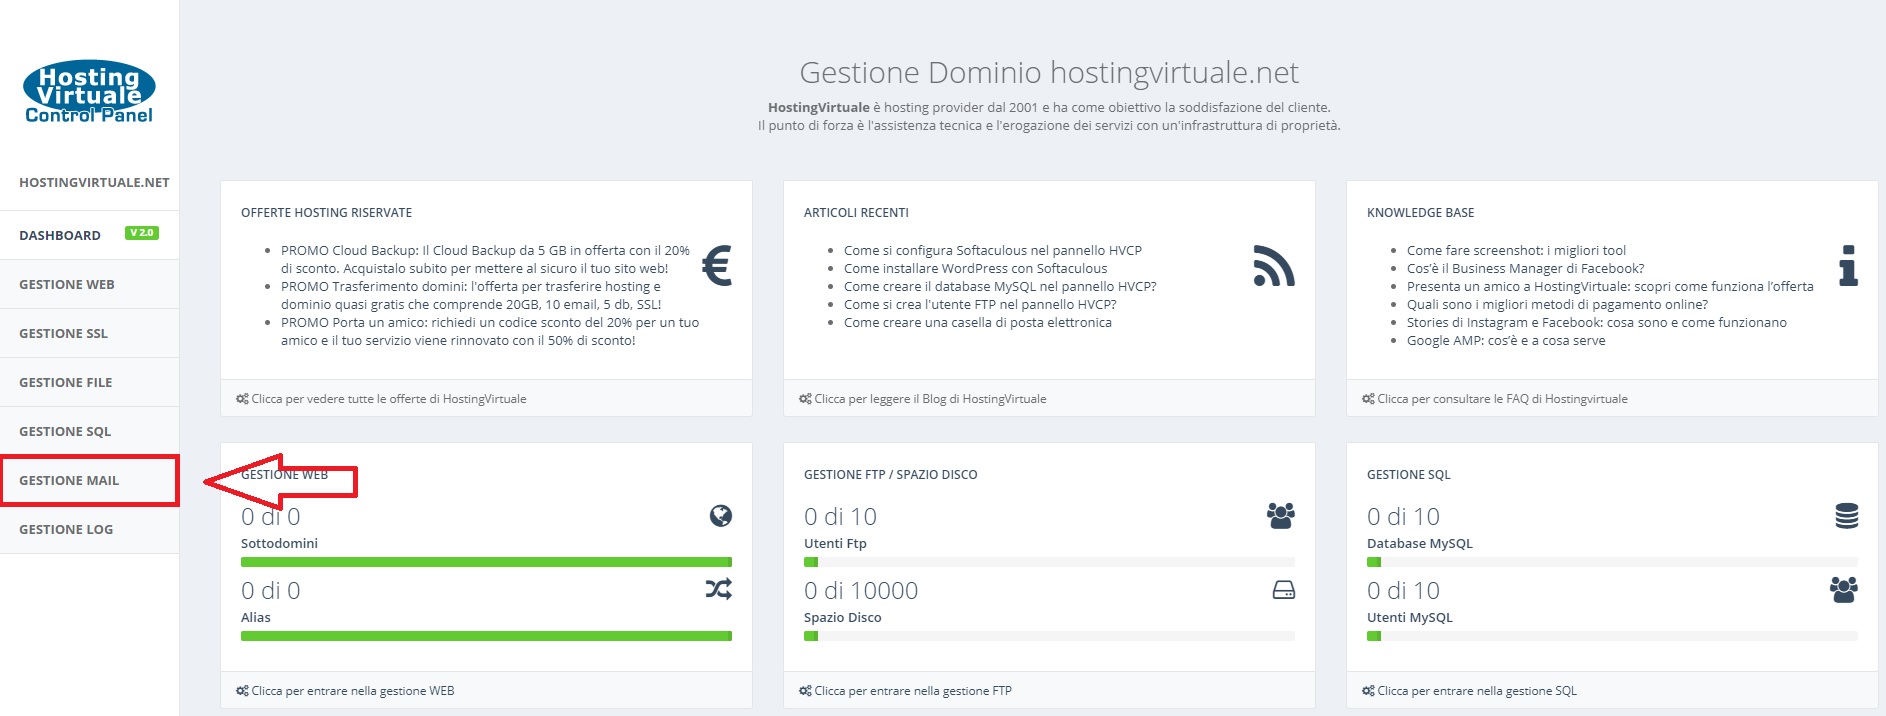The height and width of the screenshot is (716, 1886).
Task: Click the V 2.0 badge next to Dashboard
Action: pyautogui.click(x=142, y=233)
